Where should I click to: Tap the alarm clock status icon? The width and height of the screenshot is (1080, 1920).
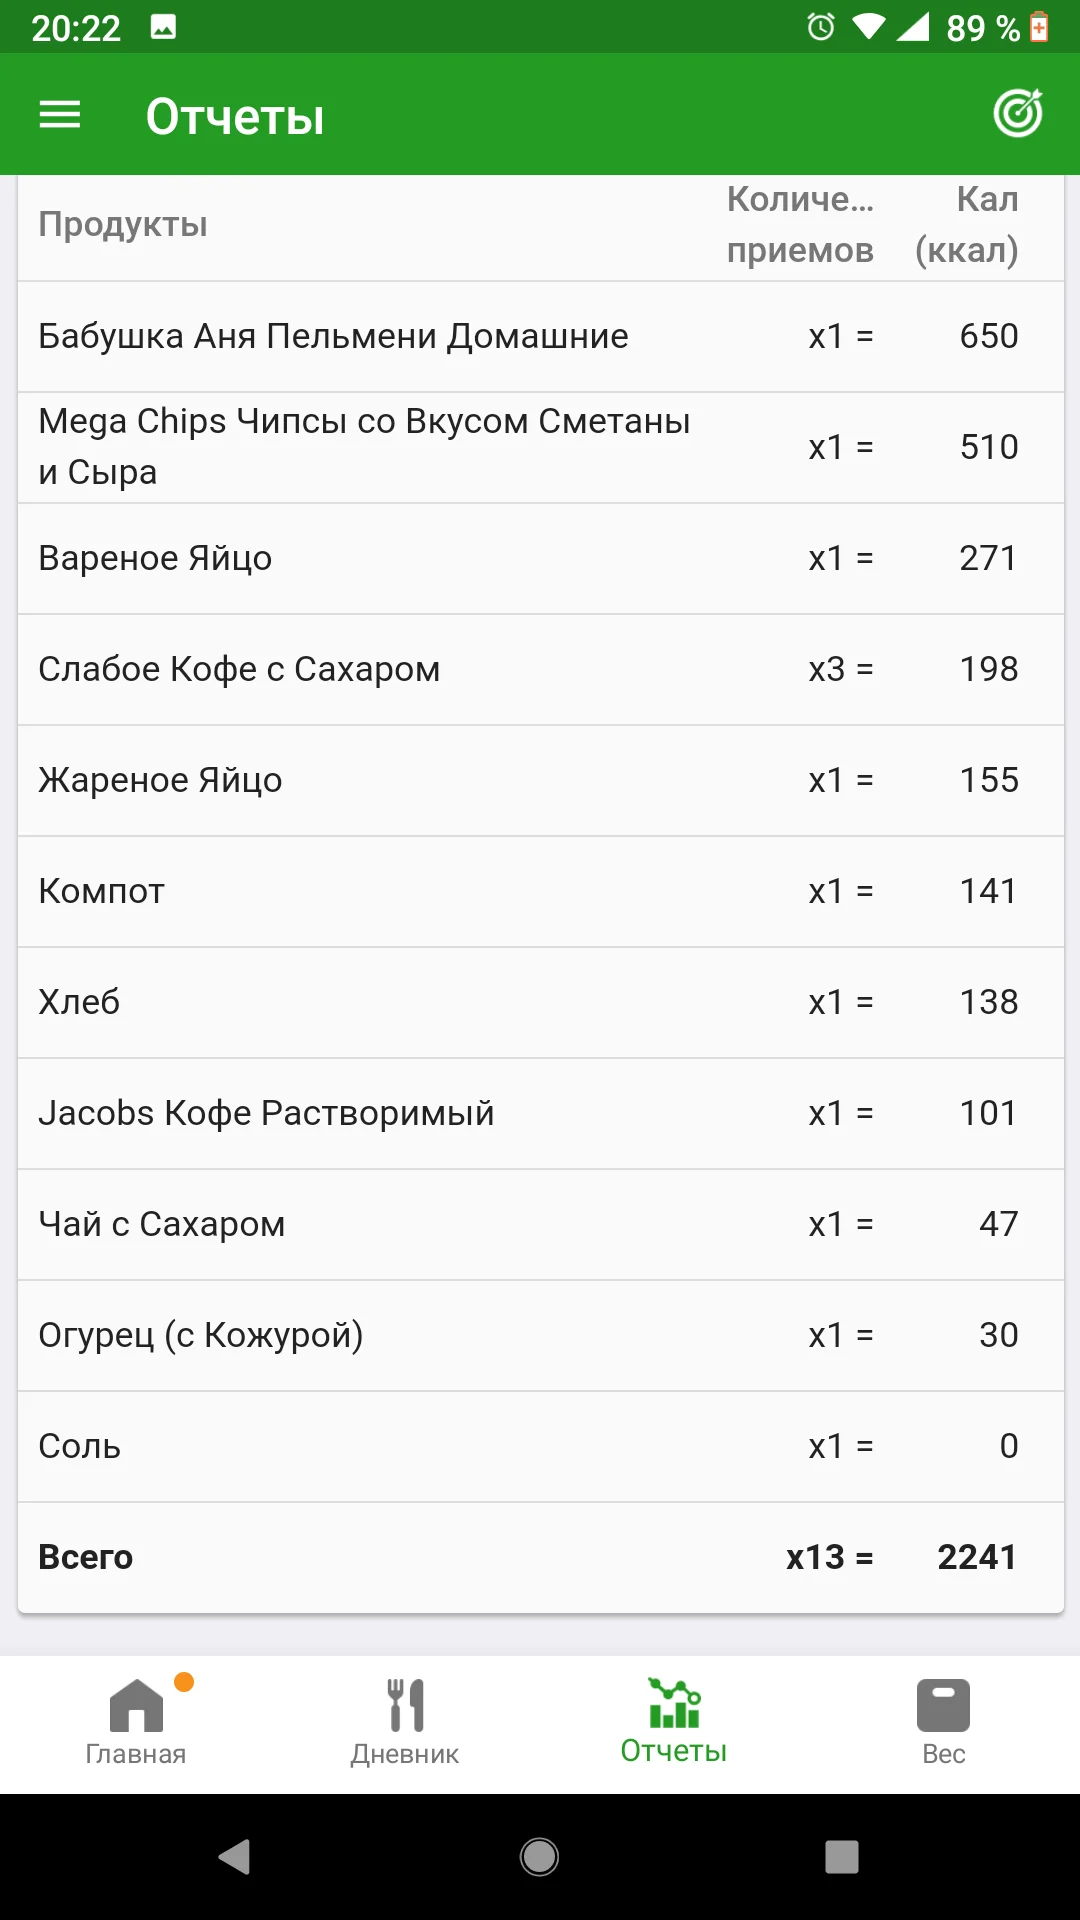(820, 27)
